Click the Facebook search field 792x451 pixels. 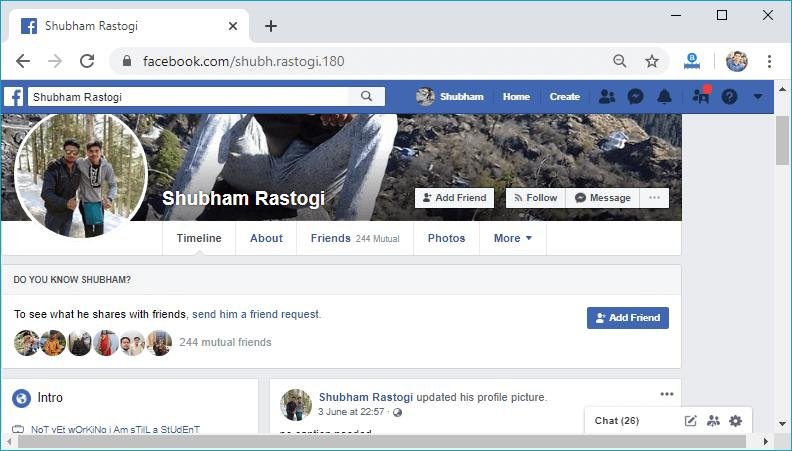coord(190,96)
